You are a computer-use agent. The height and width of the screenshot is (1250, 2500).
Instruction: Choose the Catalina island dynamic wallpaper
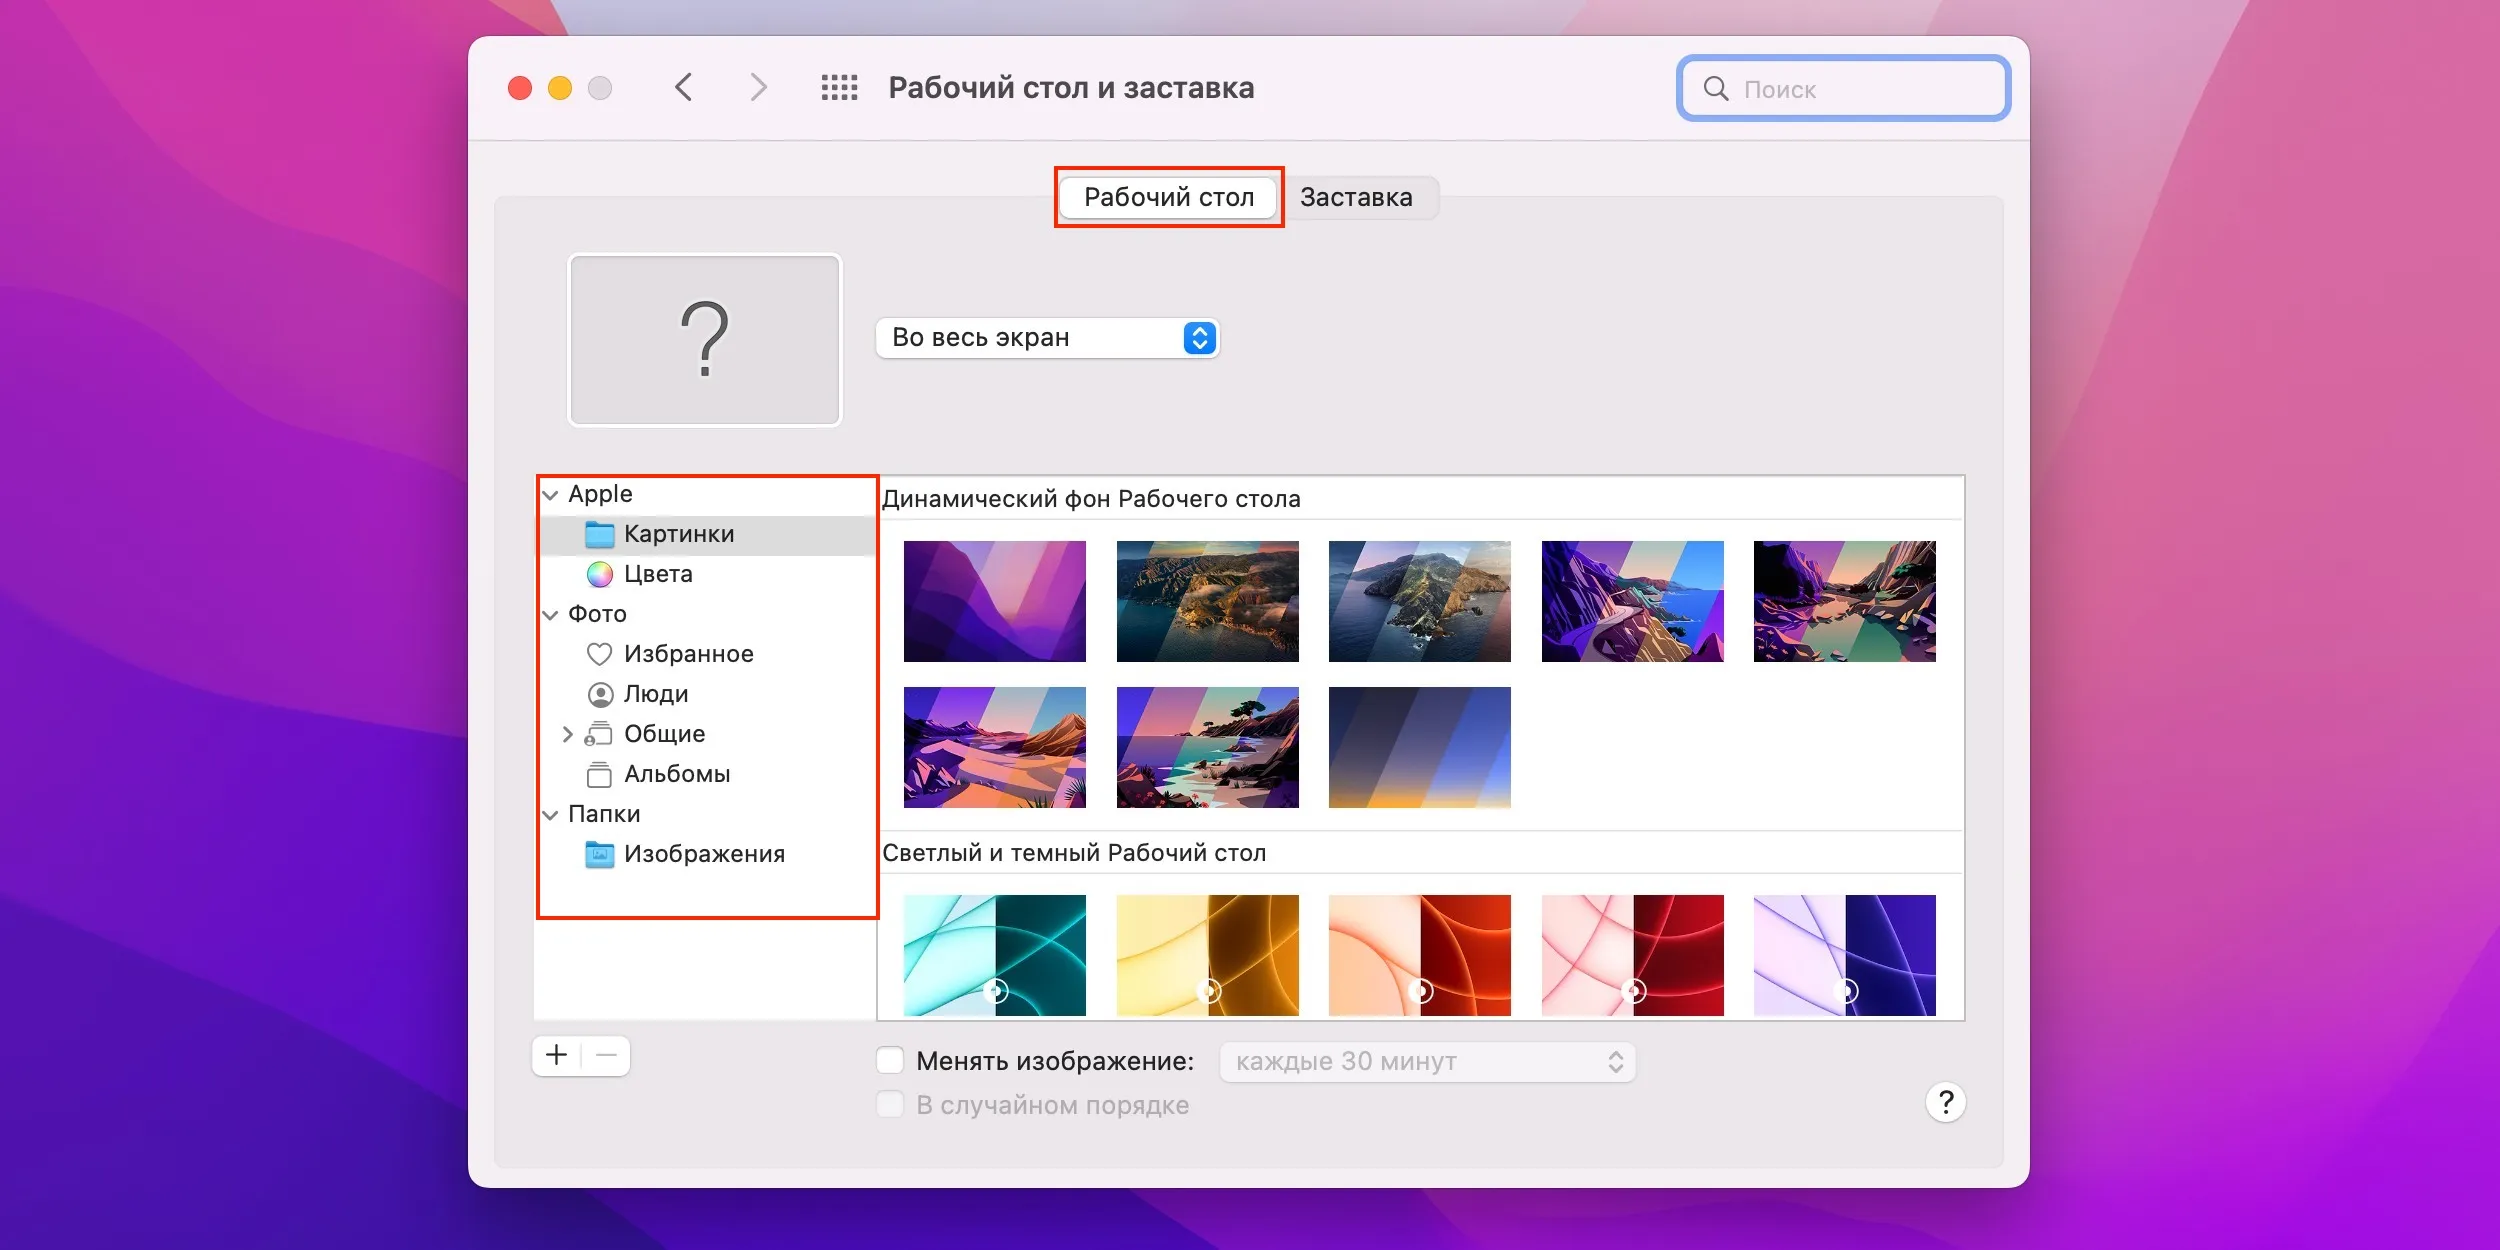pos(1419,601)
